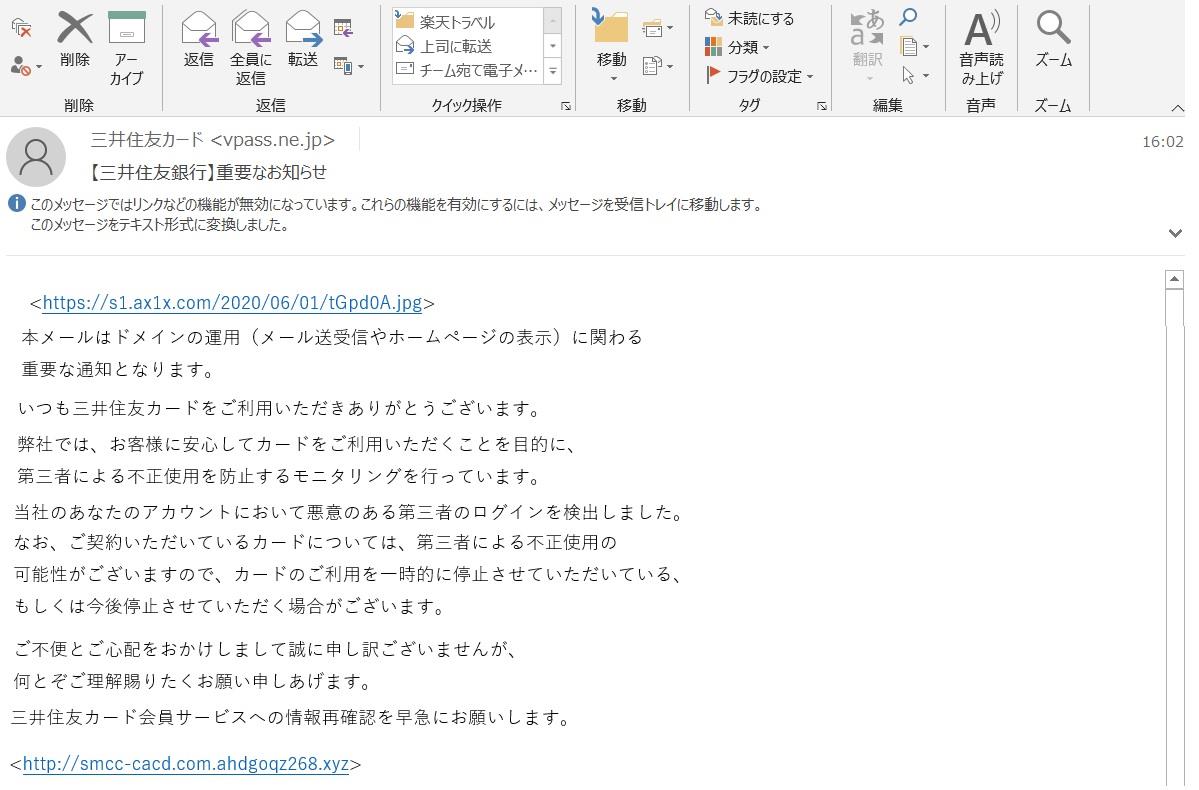
Task: Open the 移動 move-to-folder menu
Action: 611,47
